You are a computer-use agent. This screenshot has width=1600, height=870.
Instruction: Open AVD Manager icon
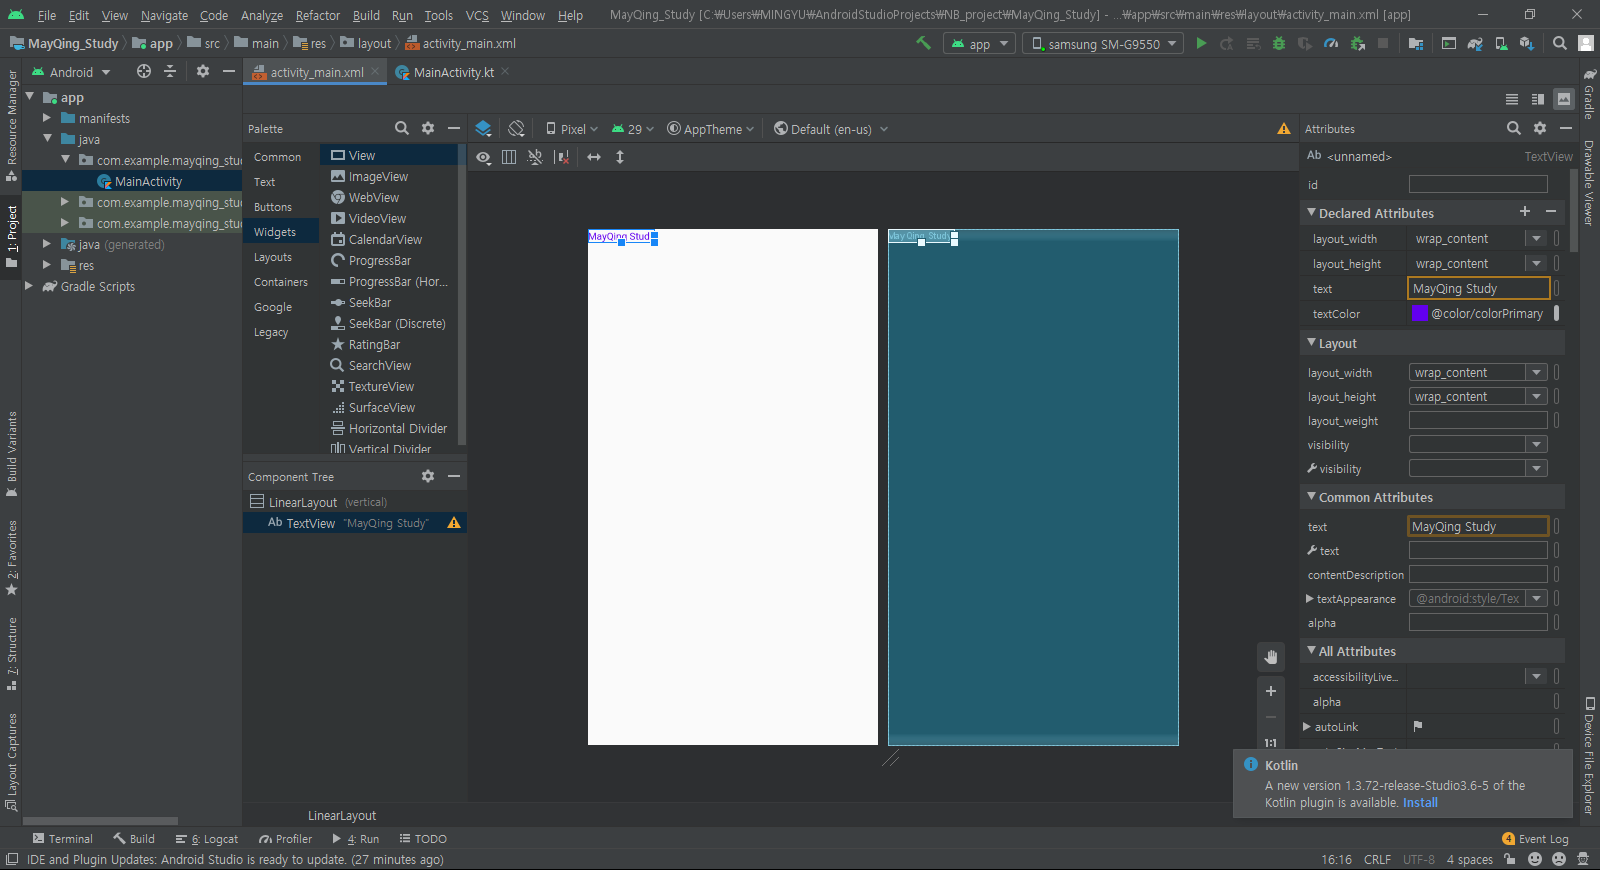point(1501,43)
